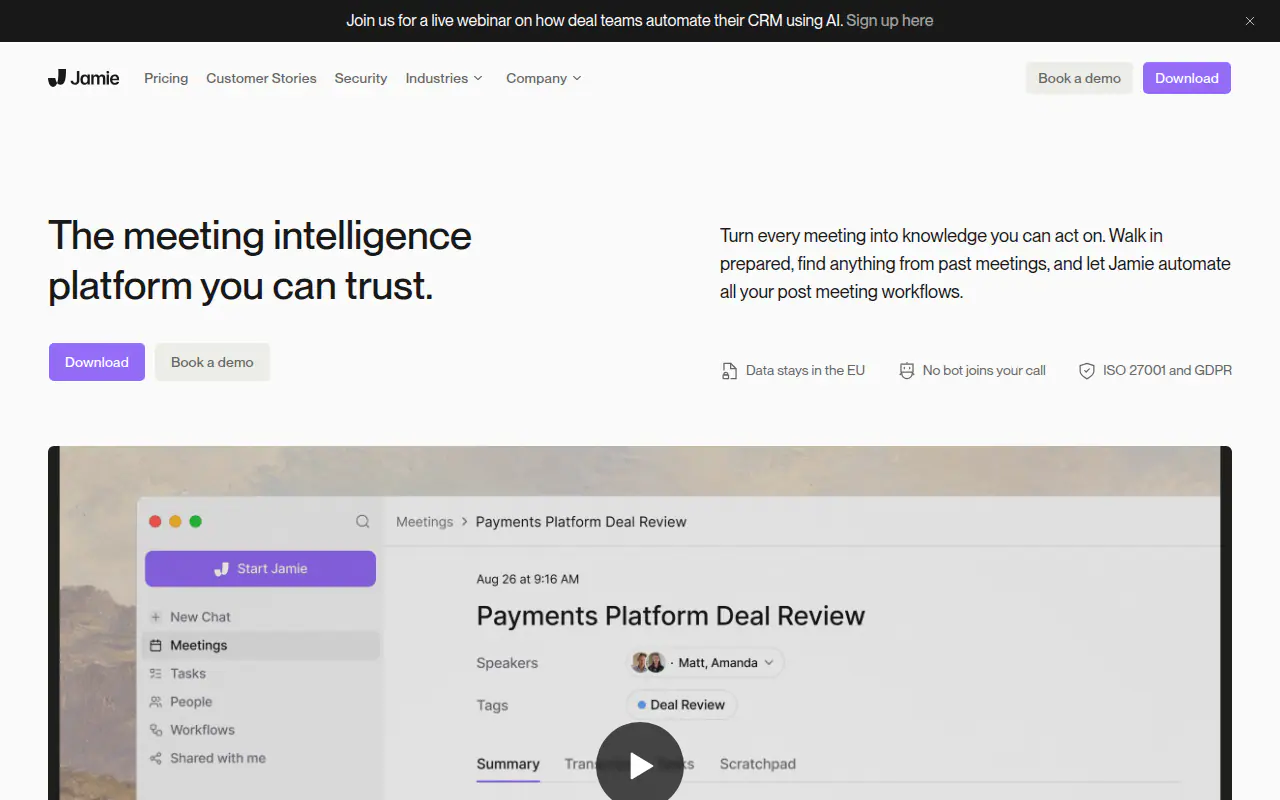Expand the Company dropdown menu
1280x800 pixels.
(x=544, y=78)
